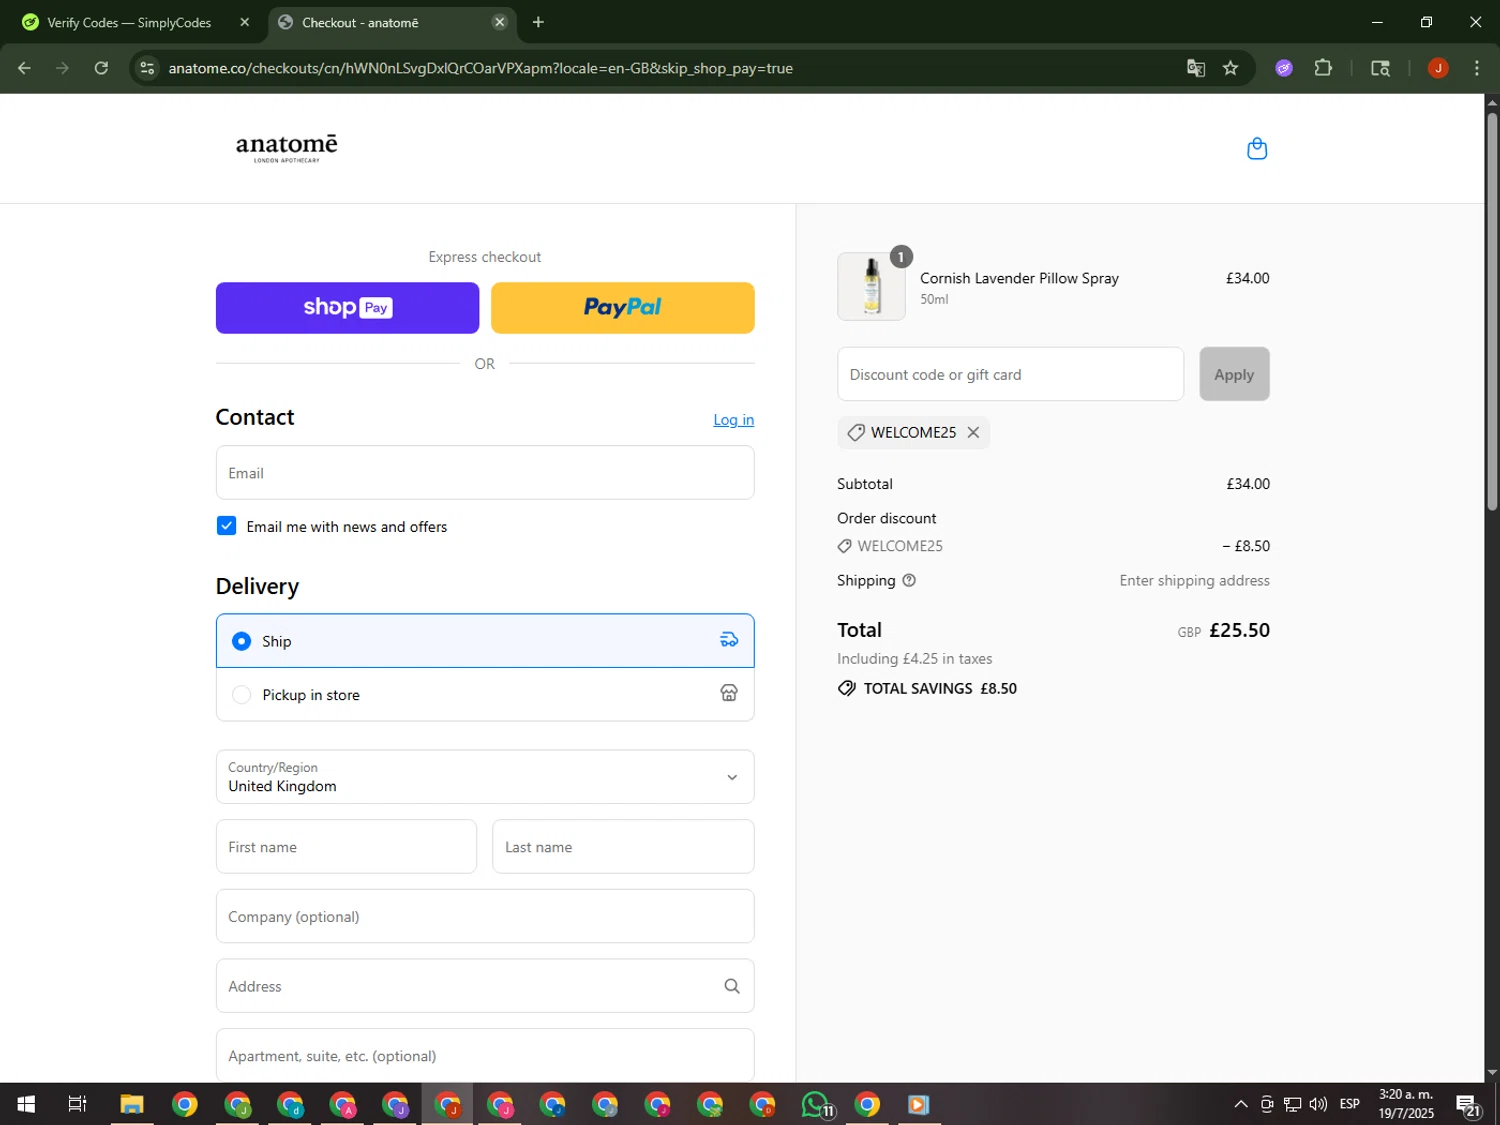
Task: Click the Log in link
Action: coord(733,420)
